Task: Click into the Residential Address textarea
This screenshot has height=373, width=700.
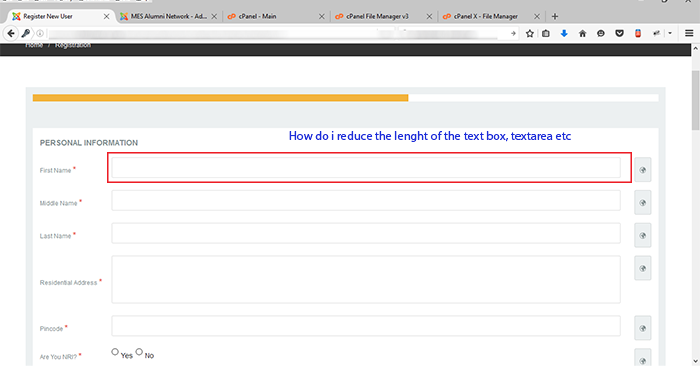Action: [366, 279]
